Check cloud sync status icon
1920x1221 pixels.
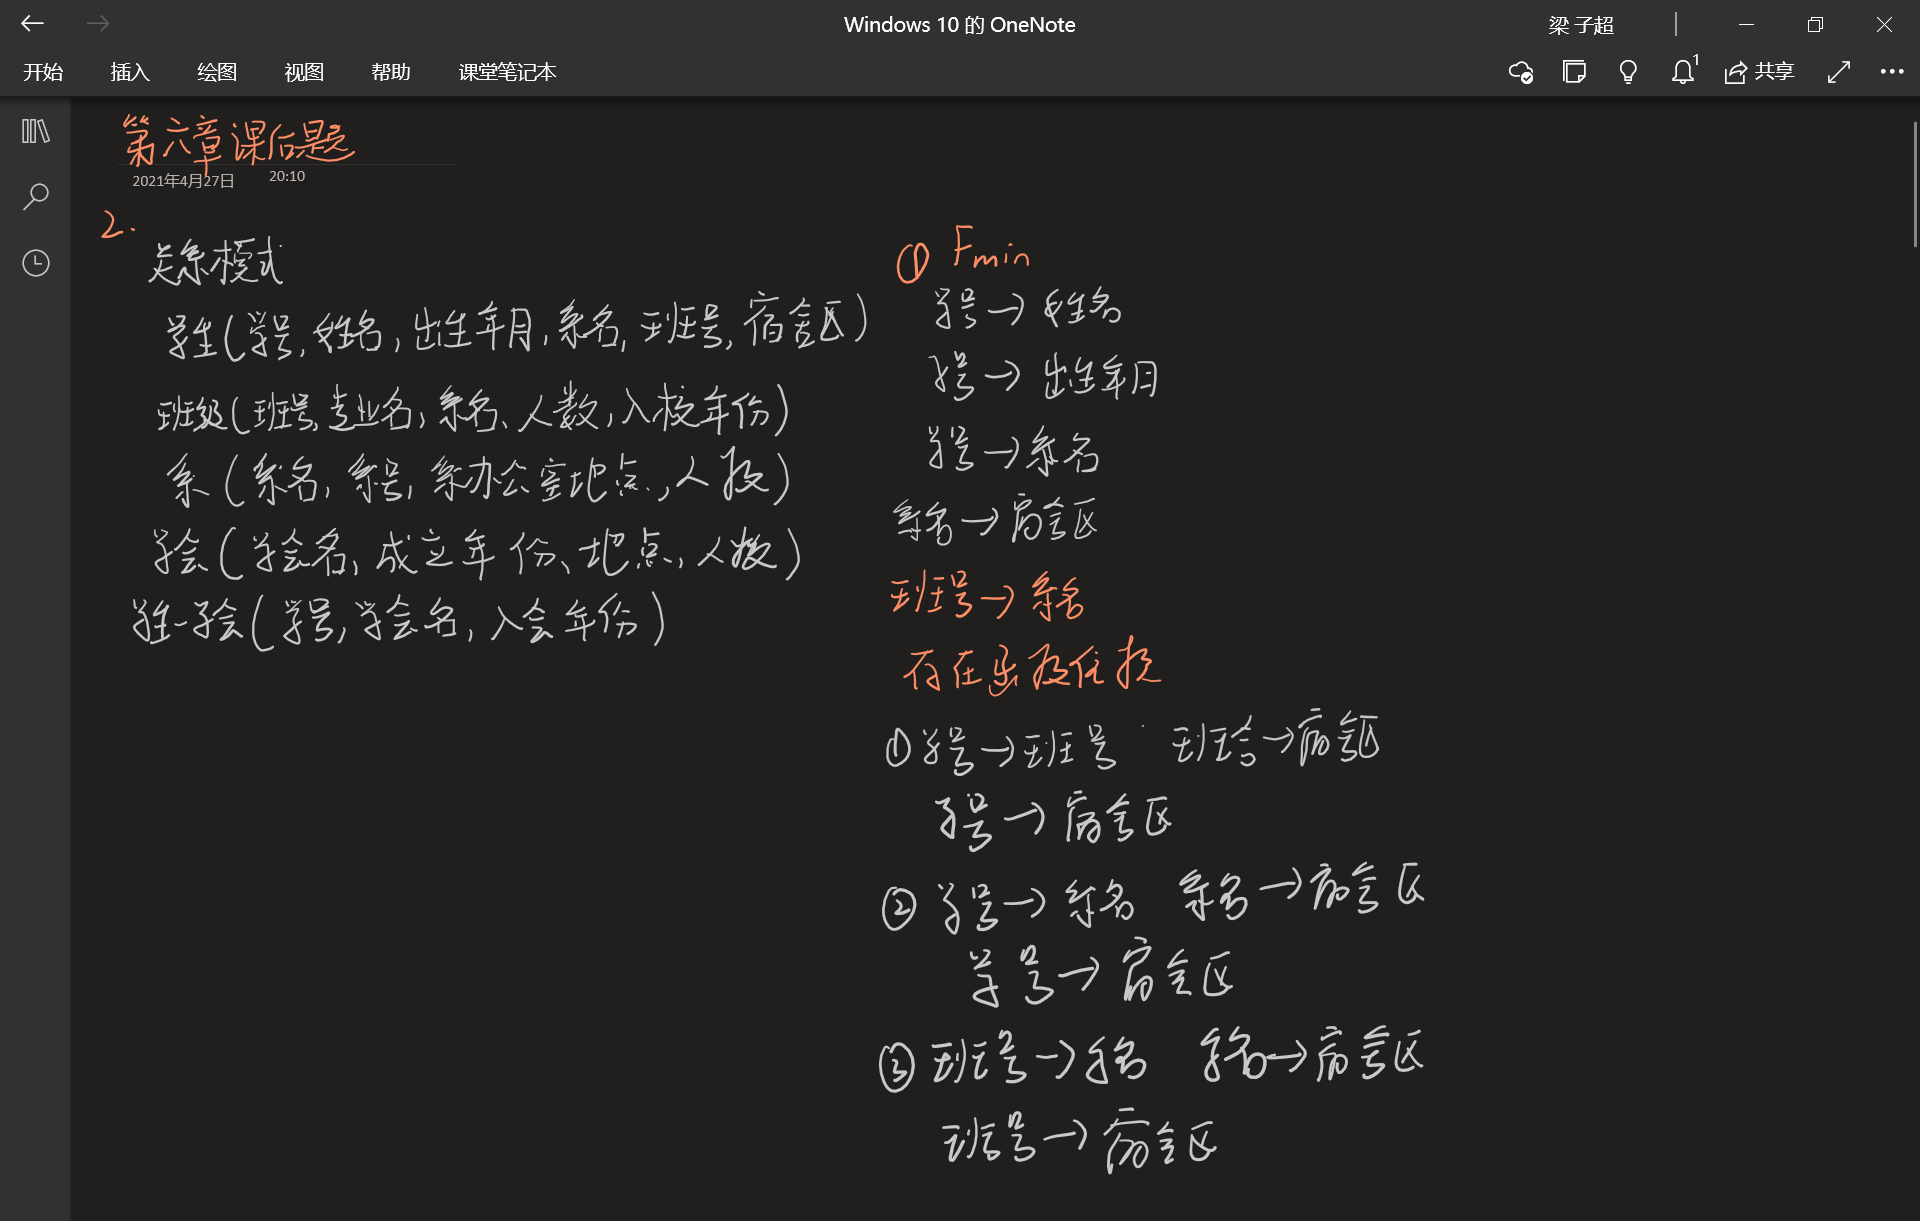[x=1520, y=72]
